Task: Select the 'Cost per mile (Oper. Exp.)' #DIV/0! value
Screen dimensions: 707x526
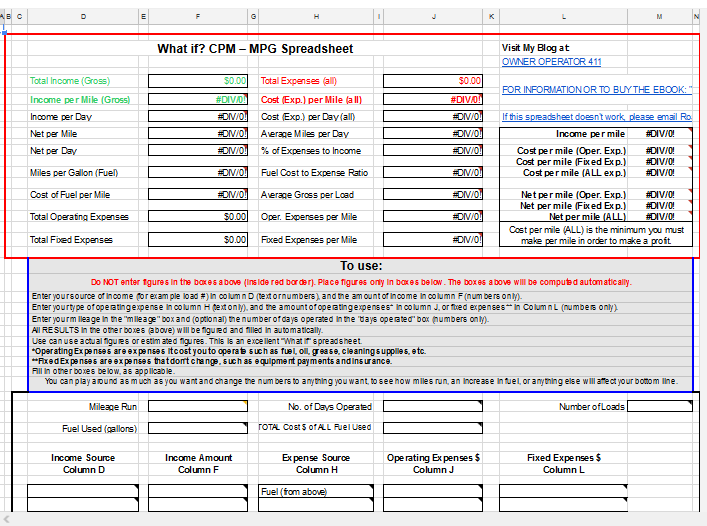Action: click(660, 151)
